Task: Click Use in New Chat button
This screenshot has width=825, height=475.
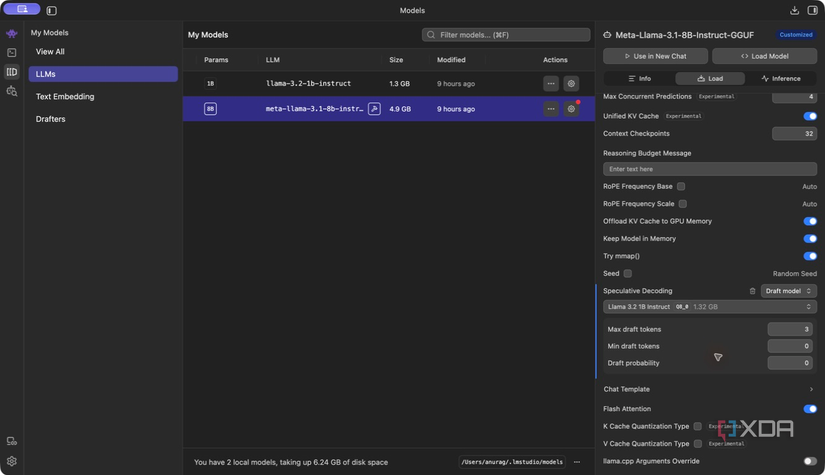Action: point(656,56)
